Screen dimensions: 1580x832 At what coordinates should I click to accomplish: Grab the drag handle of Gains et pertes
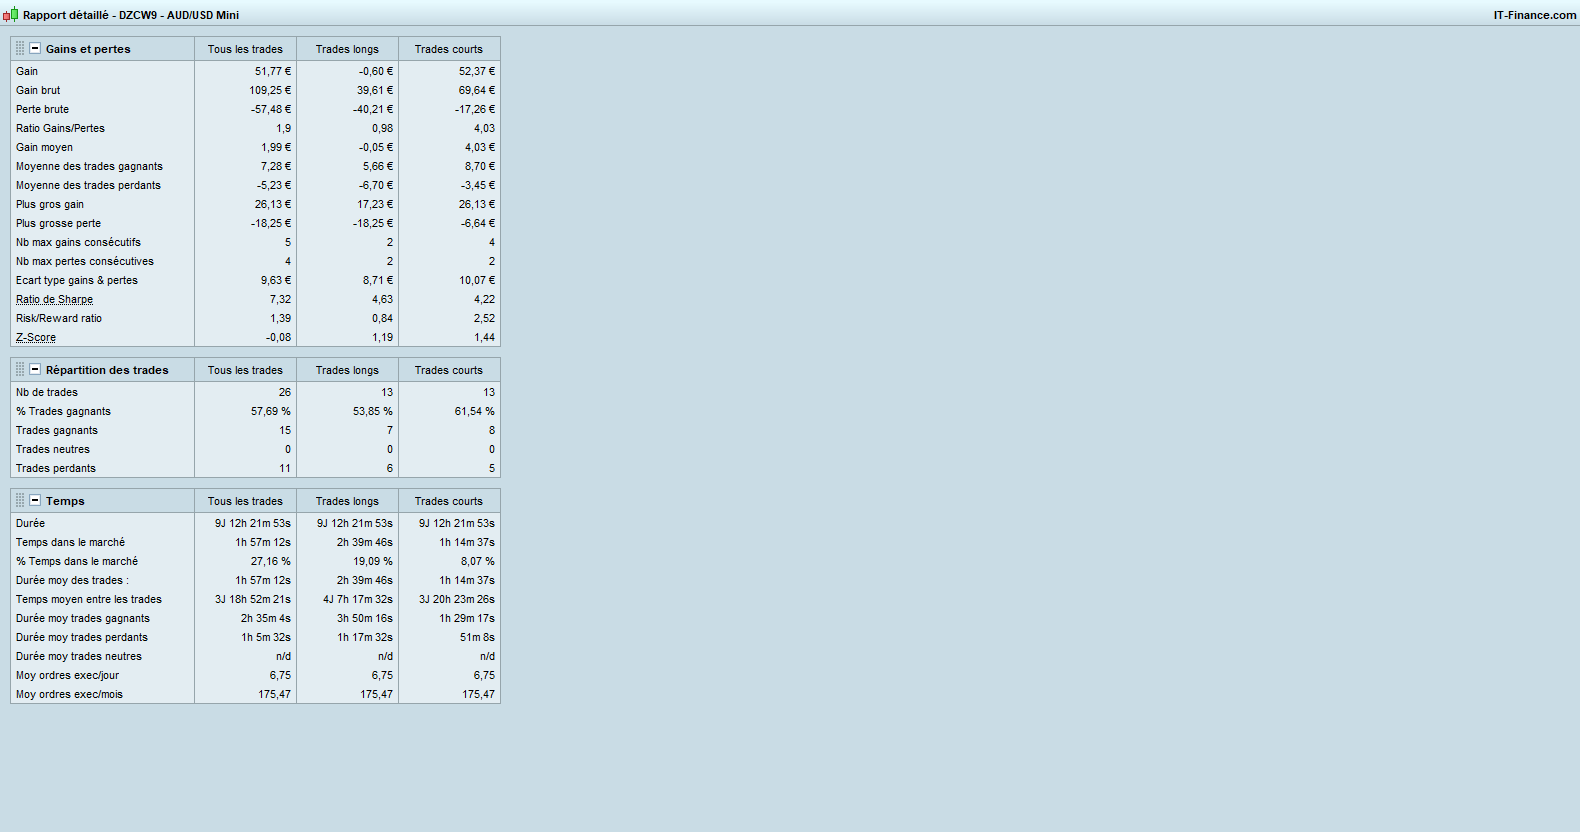pos(20,48)
